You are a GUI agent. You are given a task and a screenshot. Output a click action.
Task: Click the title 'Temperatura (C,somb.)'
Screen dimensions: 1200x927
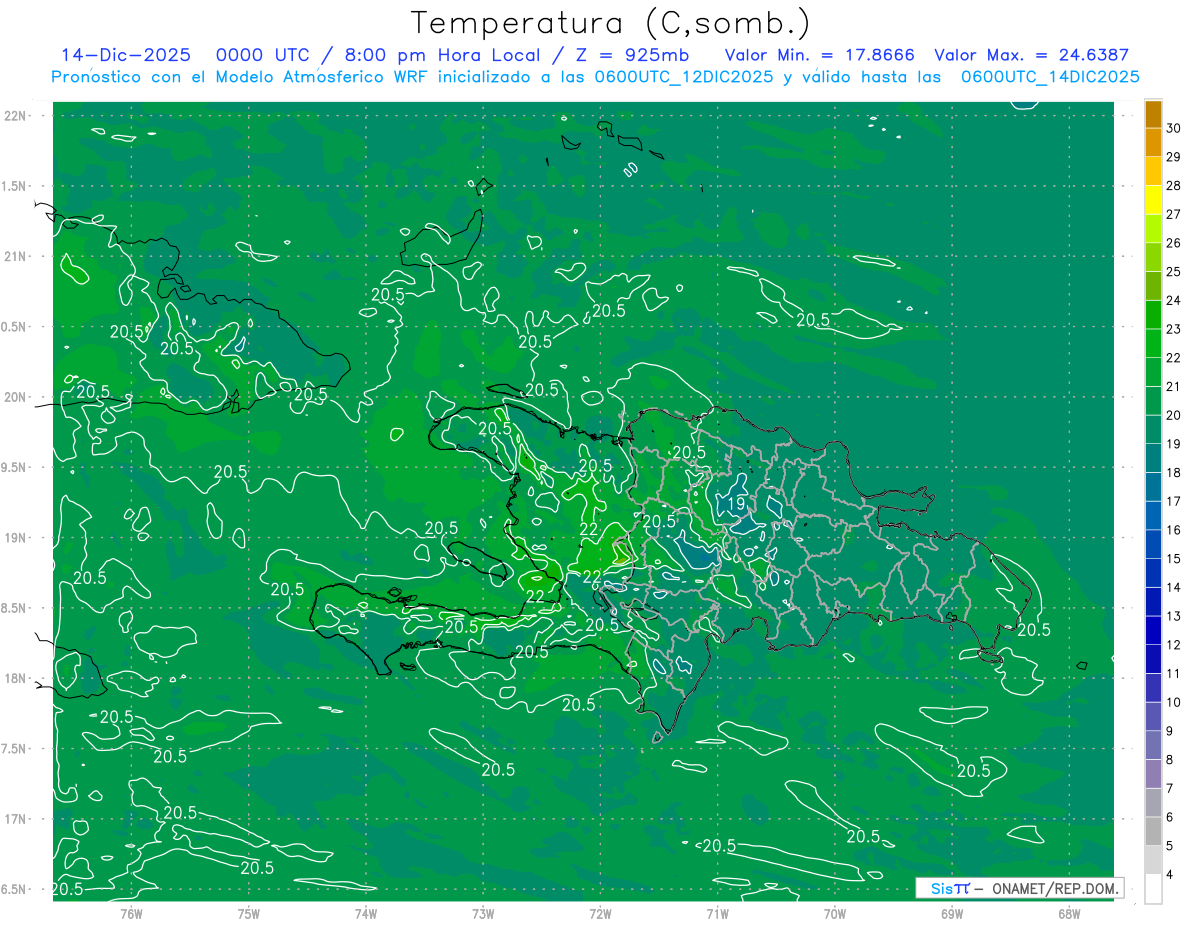(x=610, y=22)
